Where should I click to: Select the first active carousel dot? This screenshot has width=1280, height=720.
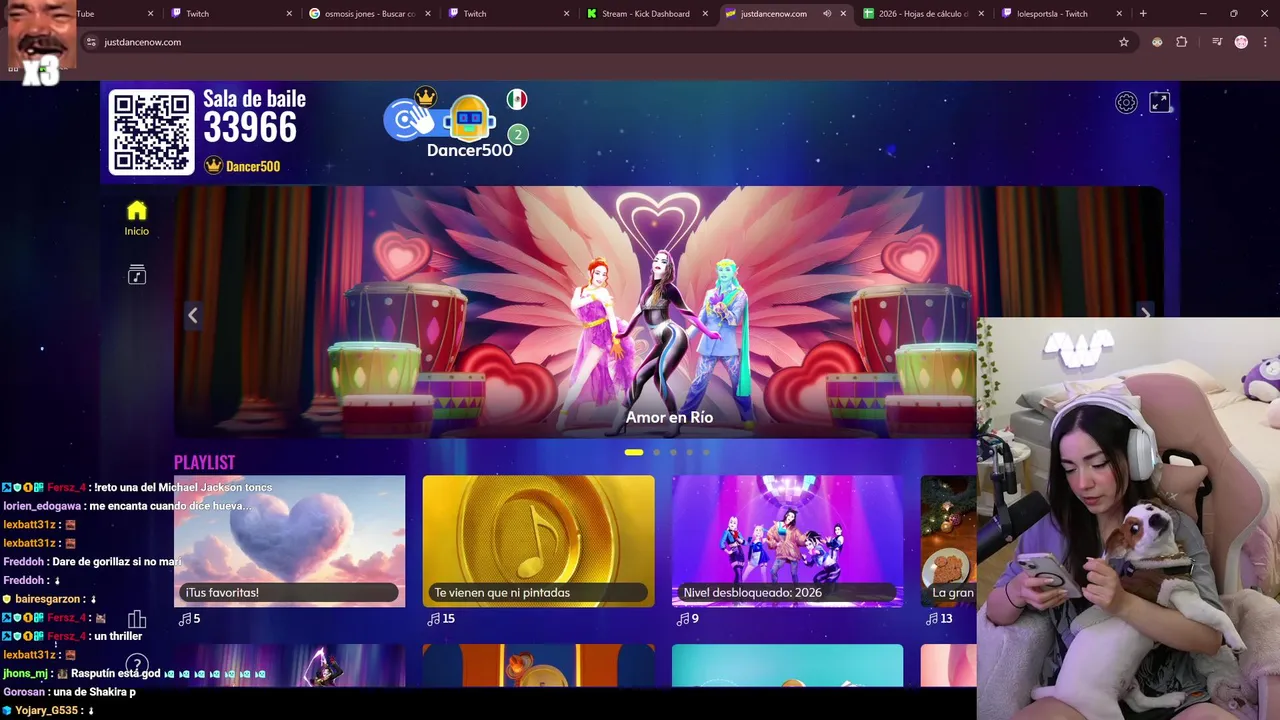(634, 452)
